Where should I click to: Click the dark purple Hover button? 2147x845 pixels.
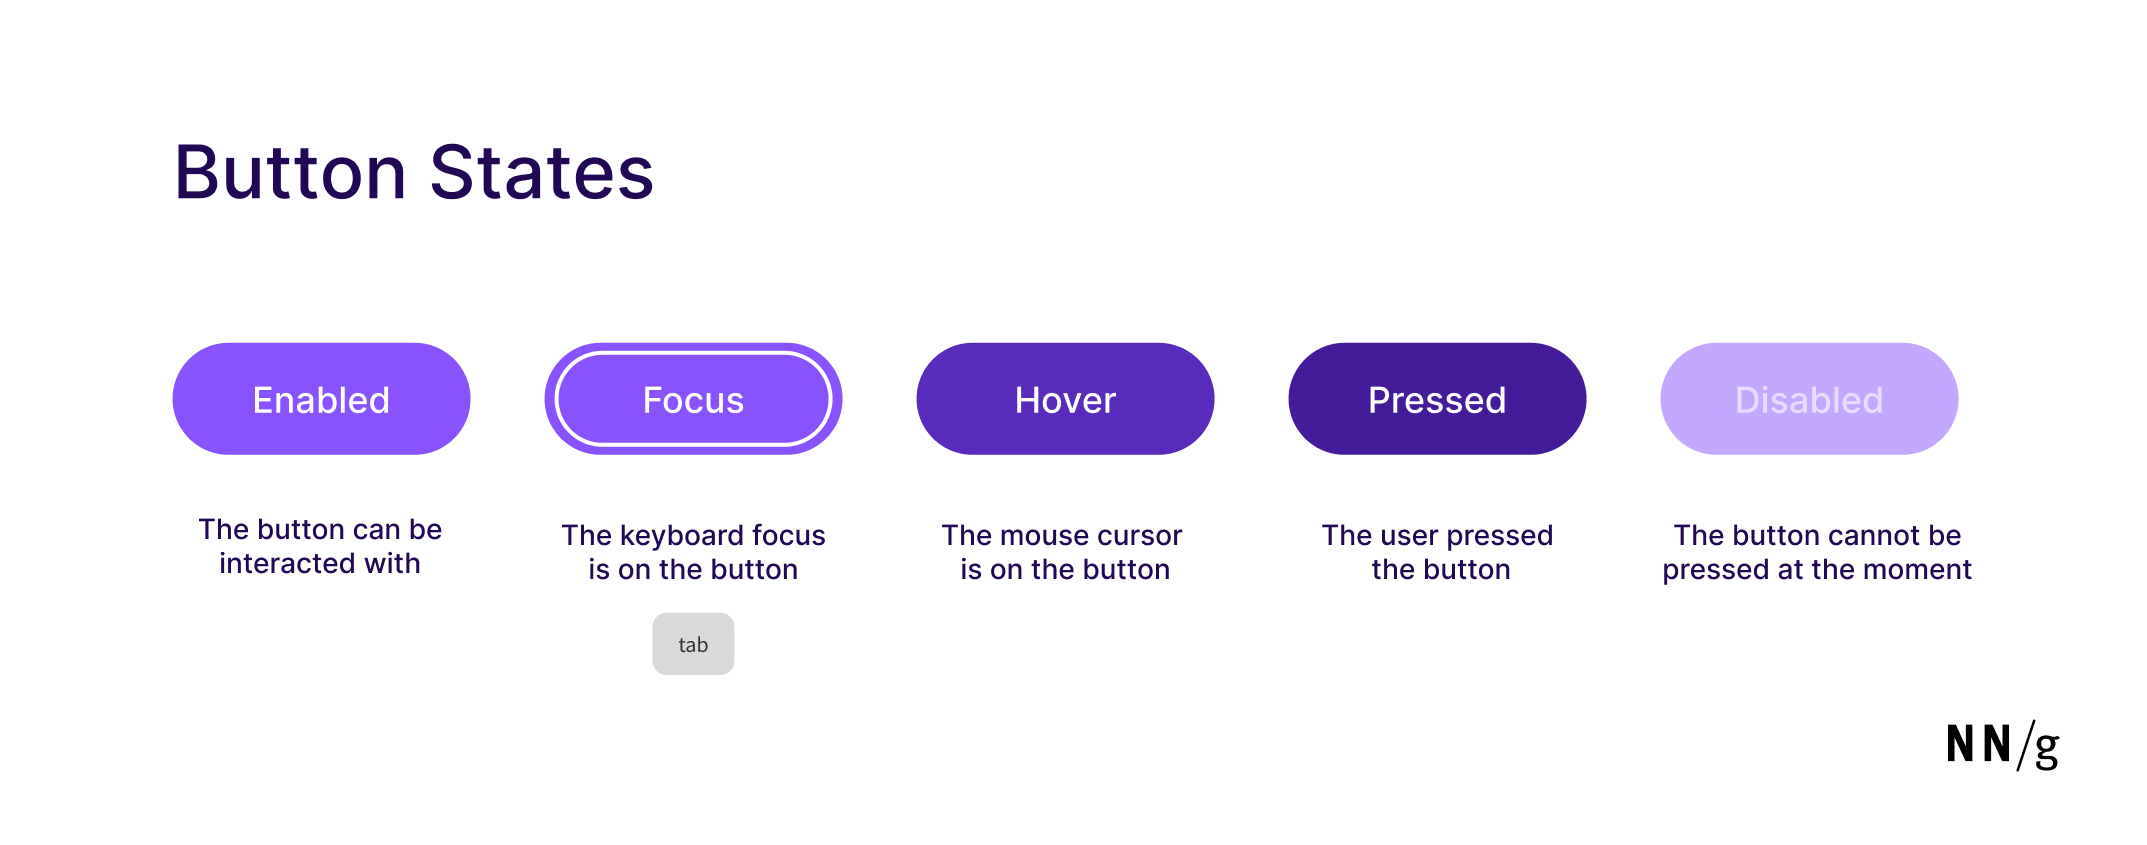[x=1065, y=399]
